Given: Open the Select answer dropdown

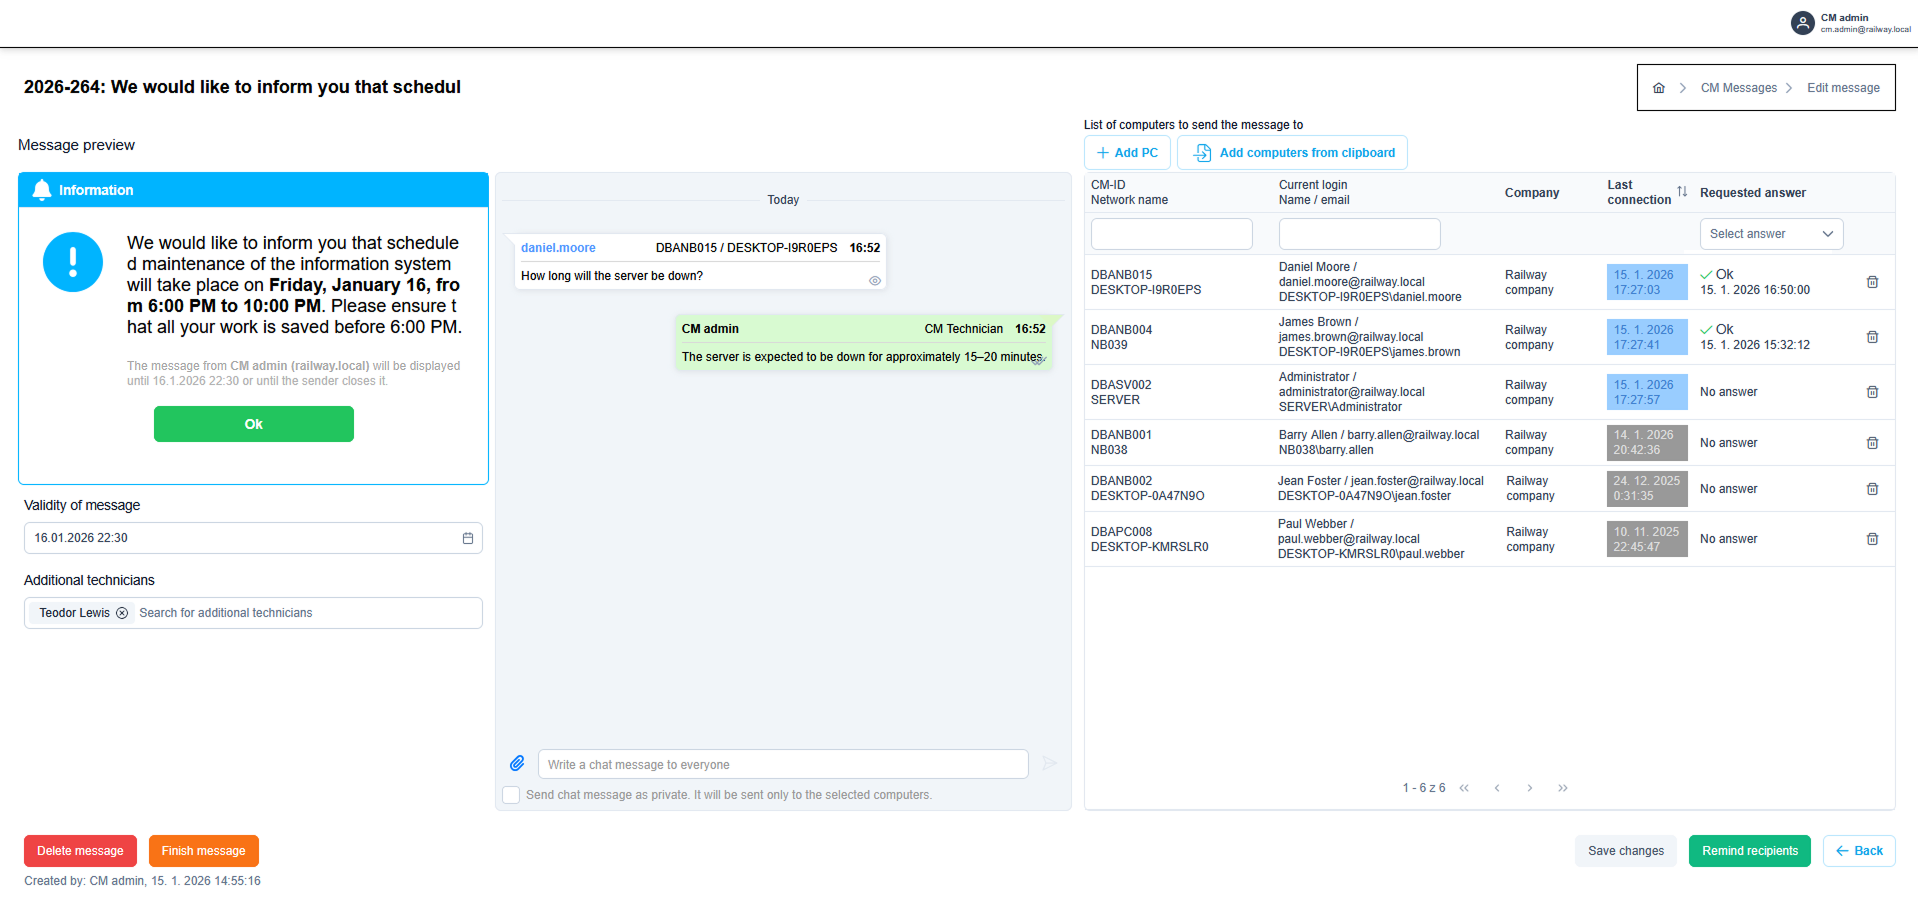Looking at the screenshot, I should pos(1771,234).
